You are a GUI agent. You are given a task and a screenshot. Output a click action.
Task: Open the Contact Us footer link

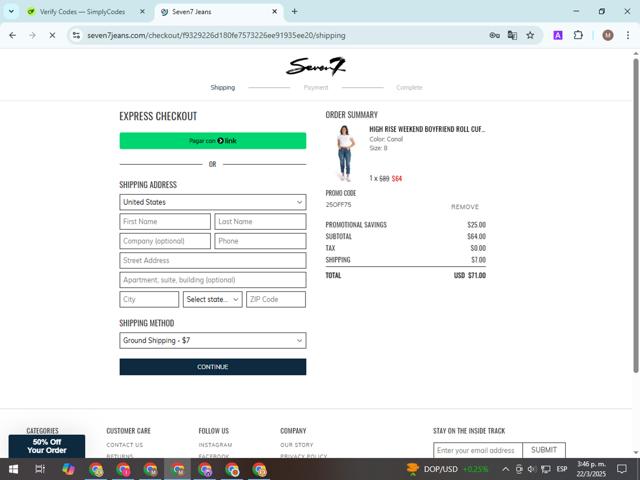point(125,445)
